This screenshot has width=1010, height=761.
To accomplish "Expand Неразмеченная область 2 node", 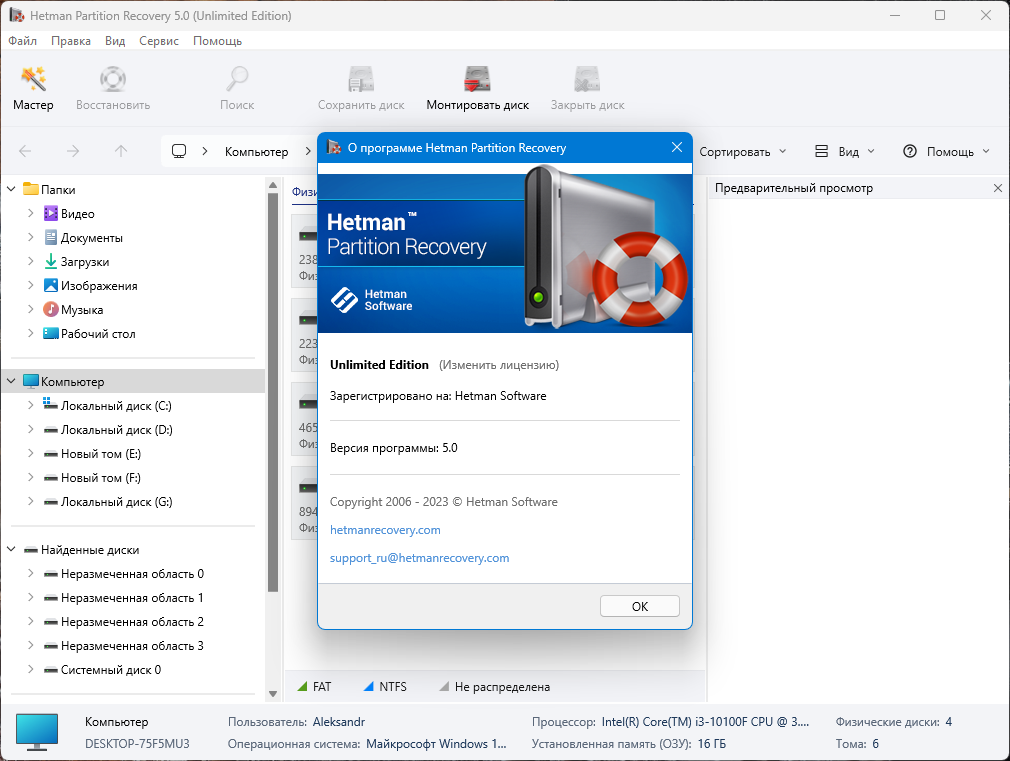I will pos(31,621).
